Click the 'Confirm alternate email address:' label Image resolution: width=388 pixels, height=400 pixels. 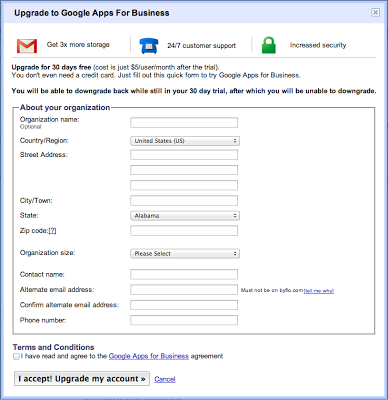click(69, 305)
